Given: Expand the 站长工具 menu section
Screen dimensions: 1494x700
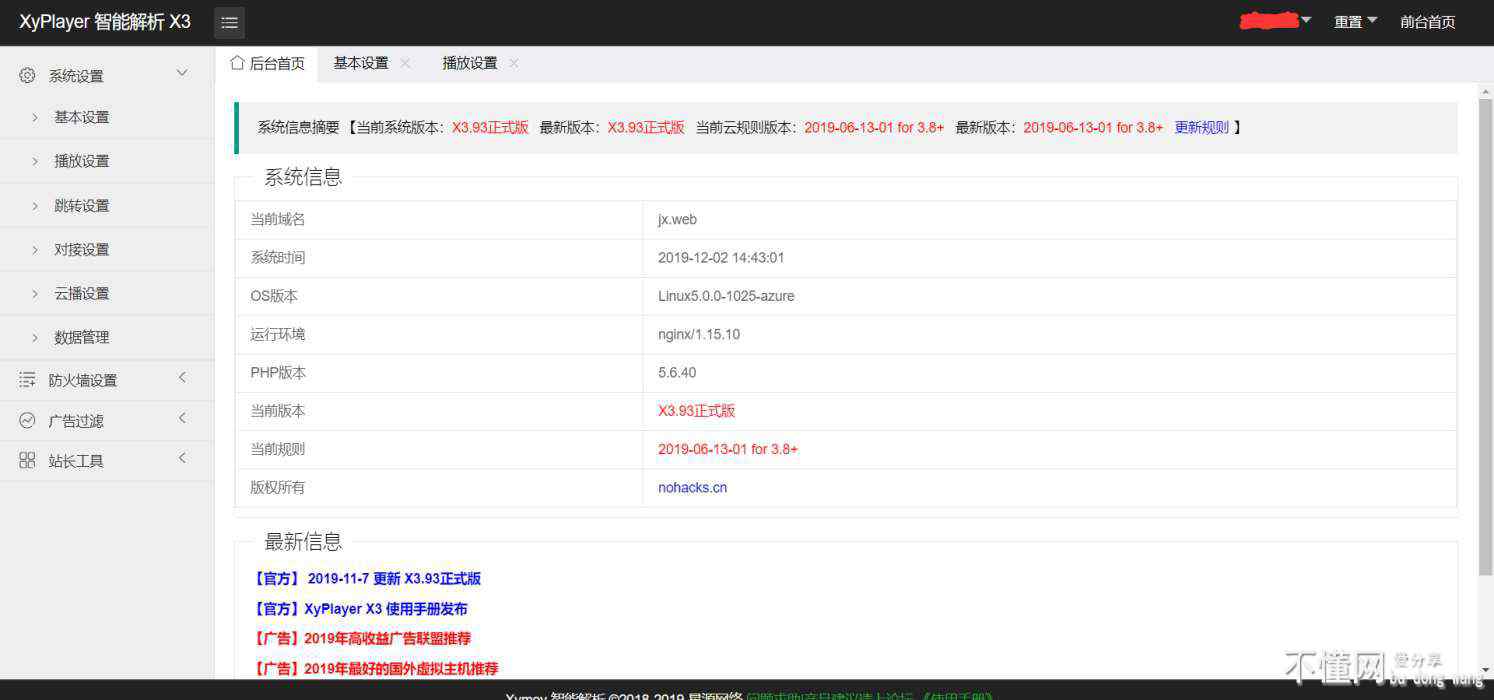Looking at the screenshot, I should point(182,459).
